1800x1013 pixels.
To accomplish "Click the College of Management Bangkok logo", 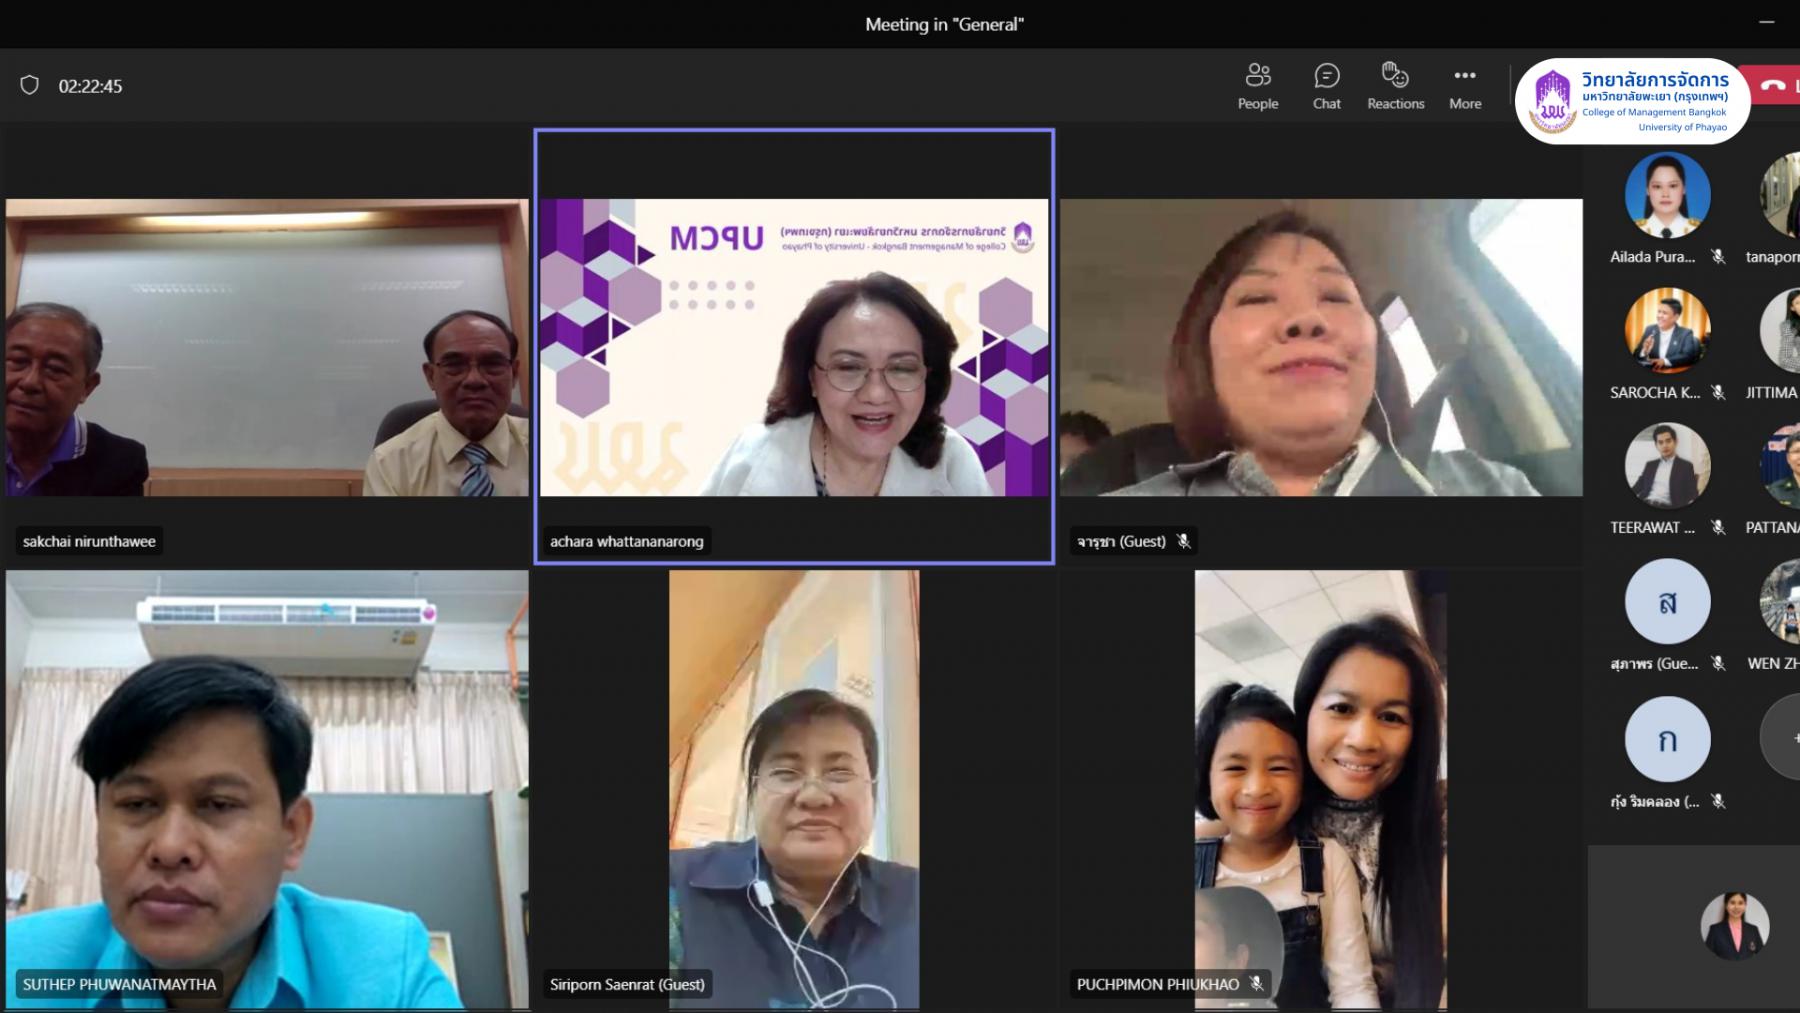I will pyautogui.click(x=1632, y=101).
